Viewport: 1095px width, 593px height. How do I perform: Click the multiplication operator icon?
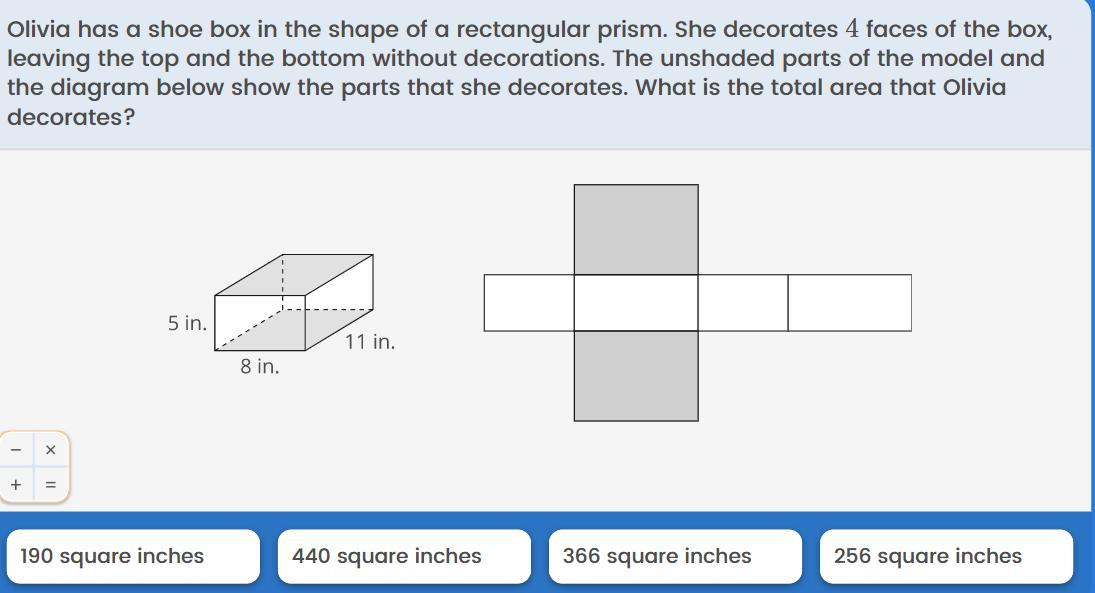50,450
